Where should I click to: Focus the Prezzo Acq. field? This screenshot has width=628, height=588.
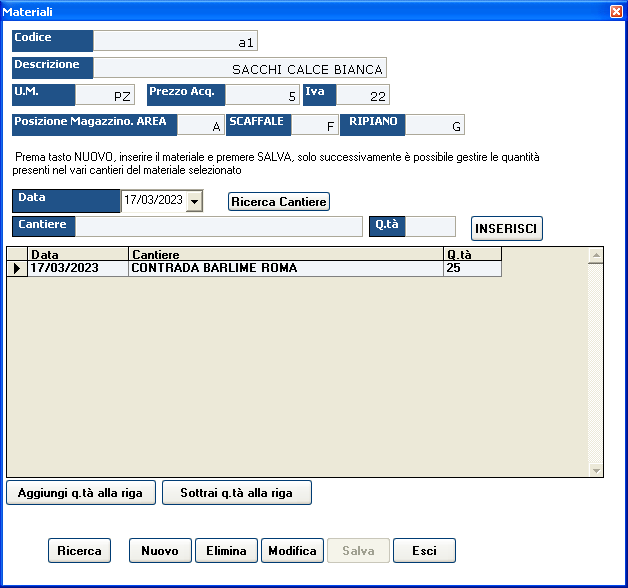point(262,95)
